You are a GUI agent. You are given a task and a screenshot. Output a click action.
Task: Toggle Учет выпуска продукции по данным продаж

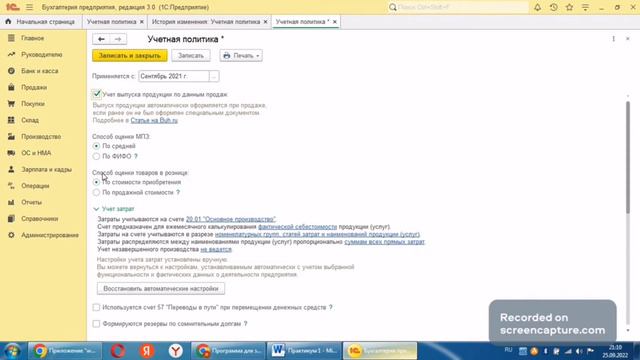[96, 94]
